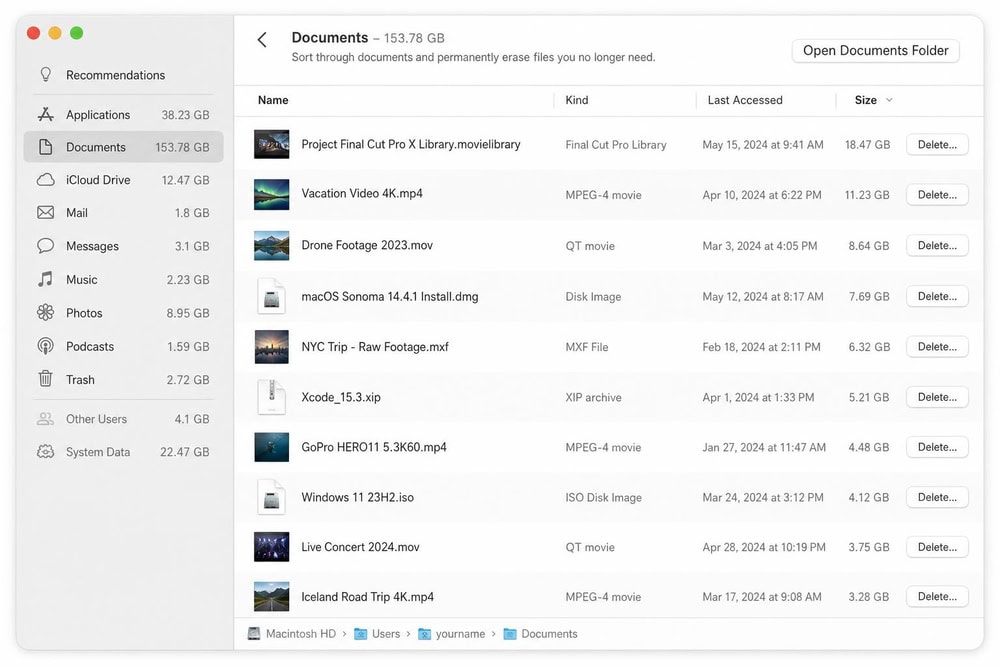Click the macOS Sonoma disk image file icon

pyautogui.click(x=271, y=297)
